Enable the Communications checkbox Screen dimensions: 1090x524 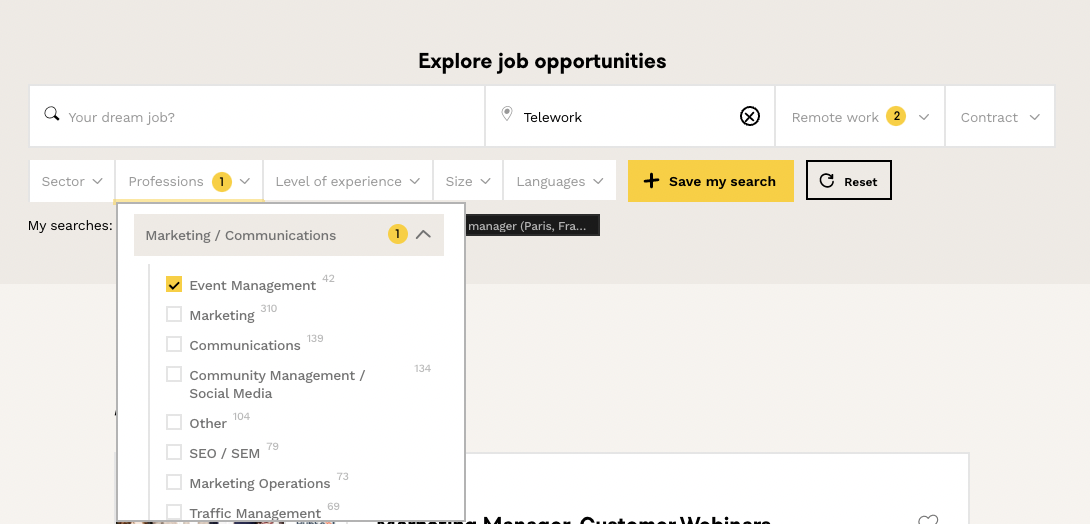tap(174, 344)
